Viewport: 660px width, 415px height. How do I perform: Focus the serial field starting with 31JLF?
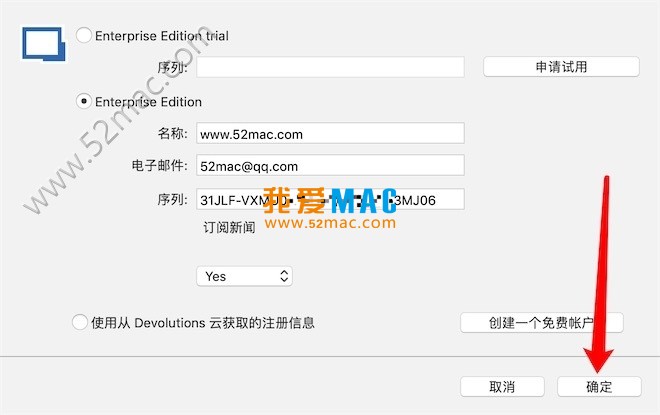330,199
